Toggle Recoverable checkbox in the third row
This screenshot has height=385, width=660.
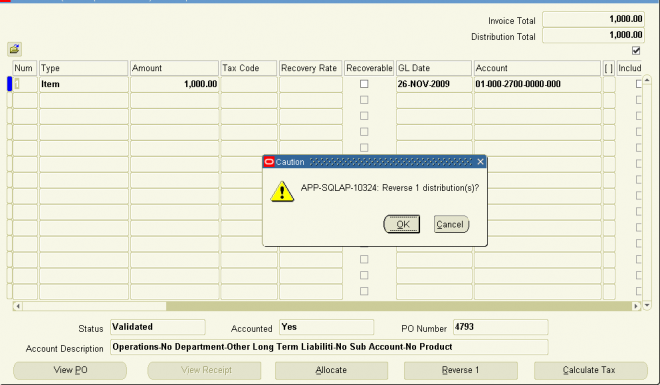364,116
